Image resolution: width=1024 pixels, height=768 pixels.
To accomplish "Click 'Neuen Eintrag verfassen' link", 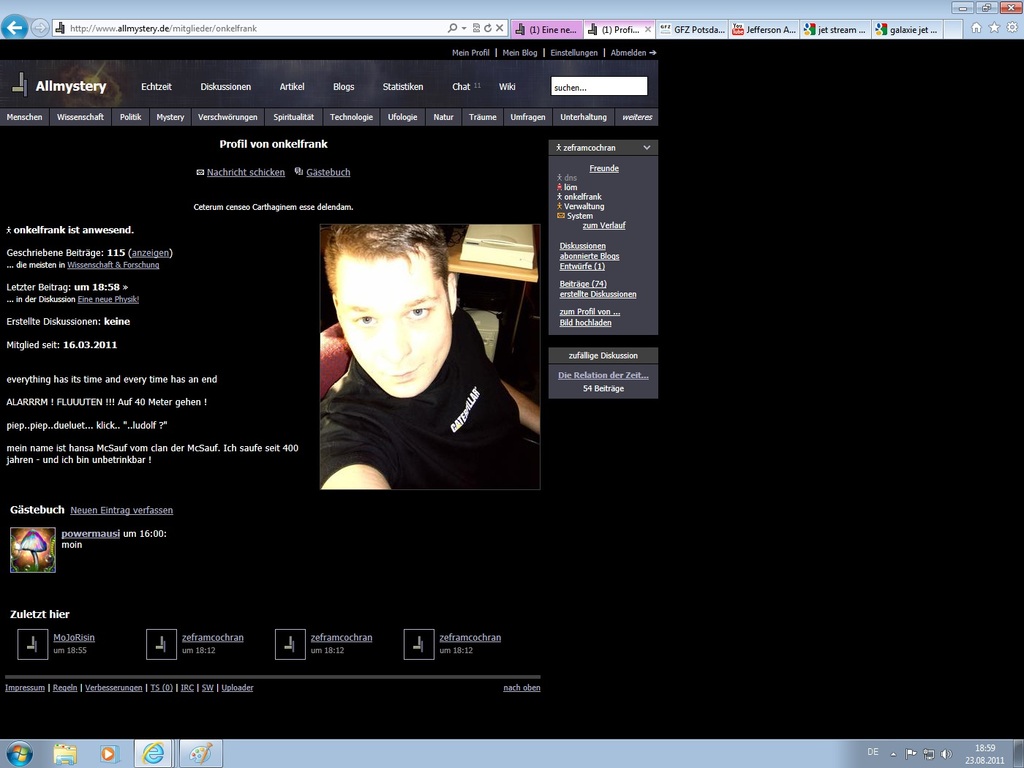I will click(x=121, y=511).
